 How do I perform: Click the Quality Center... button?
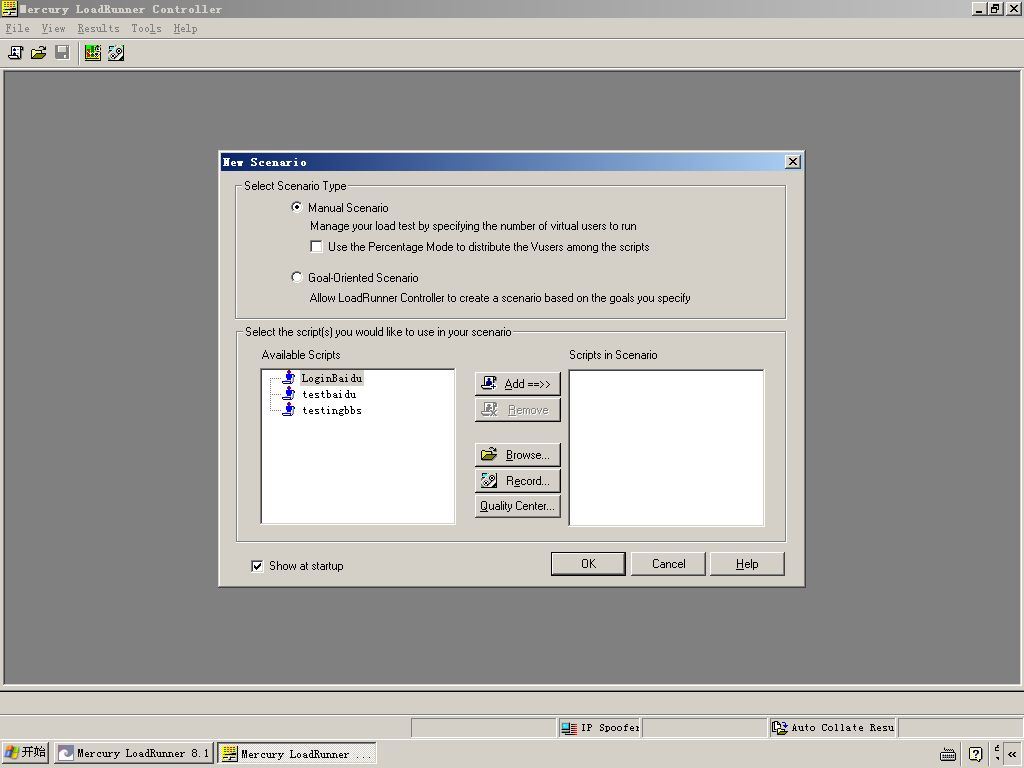click(x=518, y=506)
